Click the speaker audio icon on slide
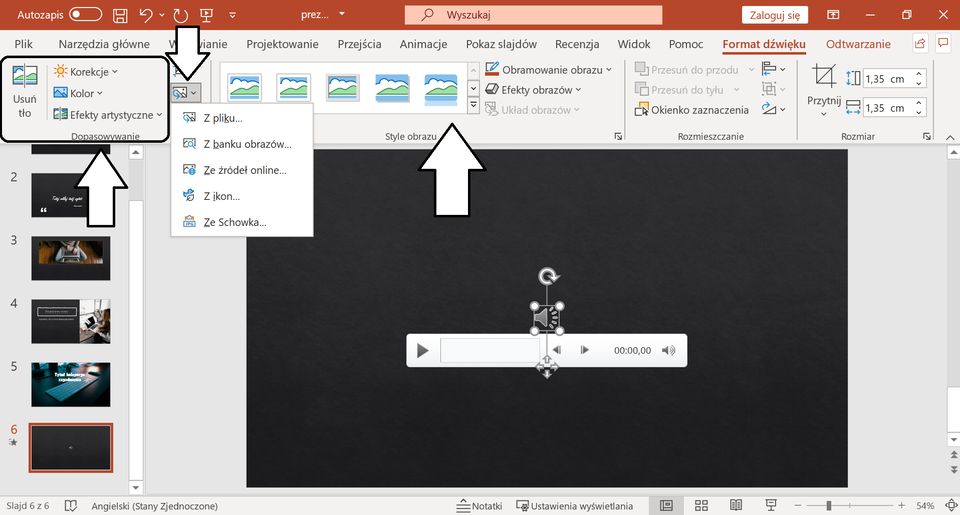This screenshot has height=515, width=960. point(546,317)
